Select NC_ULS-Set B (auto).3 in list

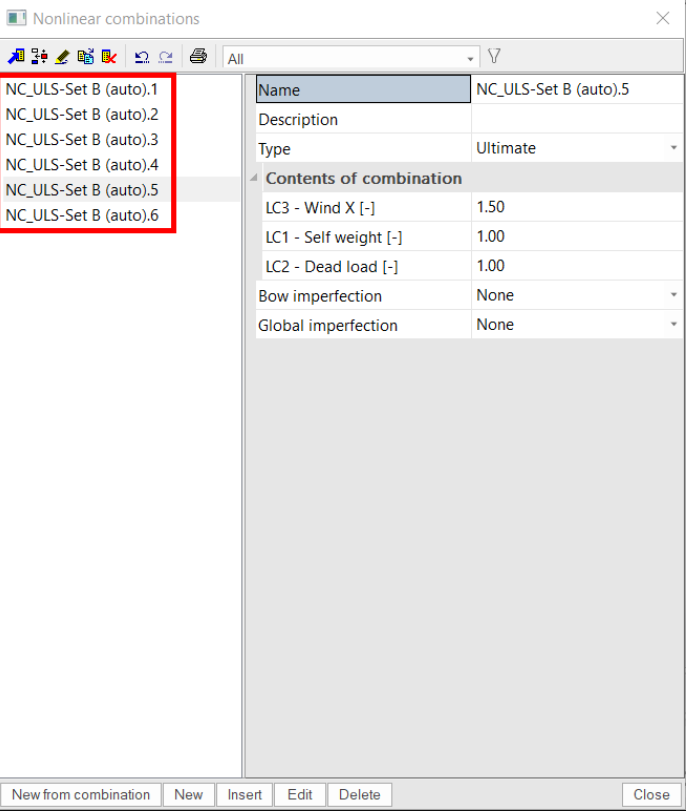pos(82,140)
